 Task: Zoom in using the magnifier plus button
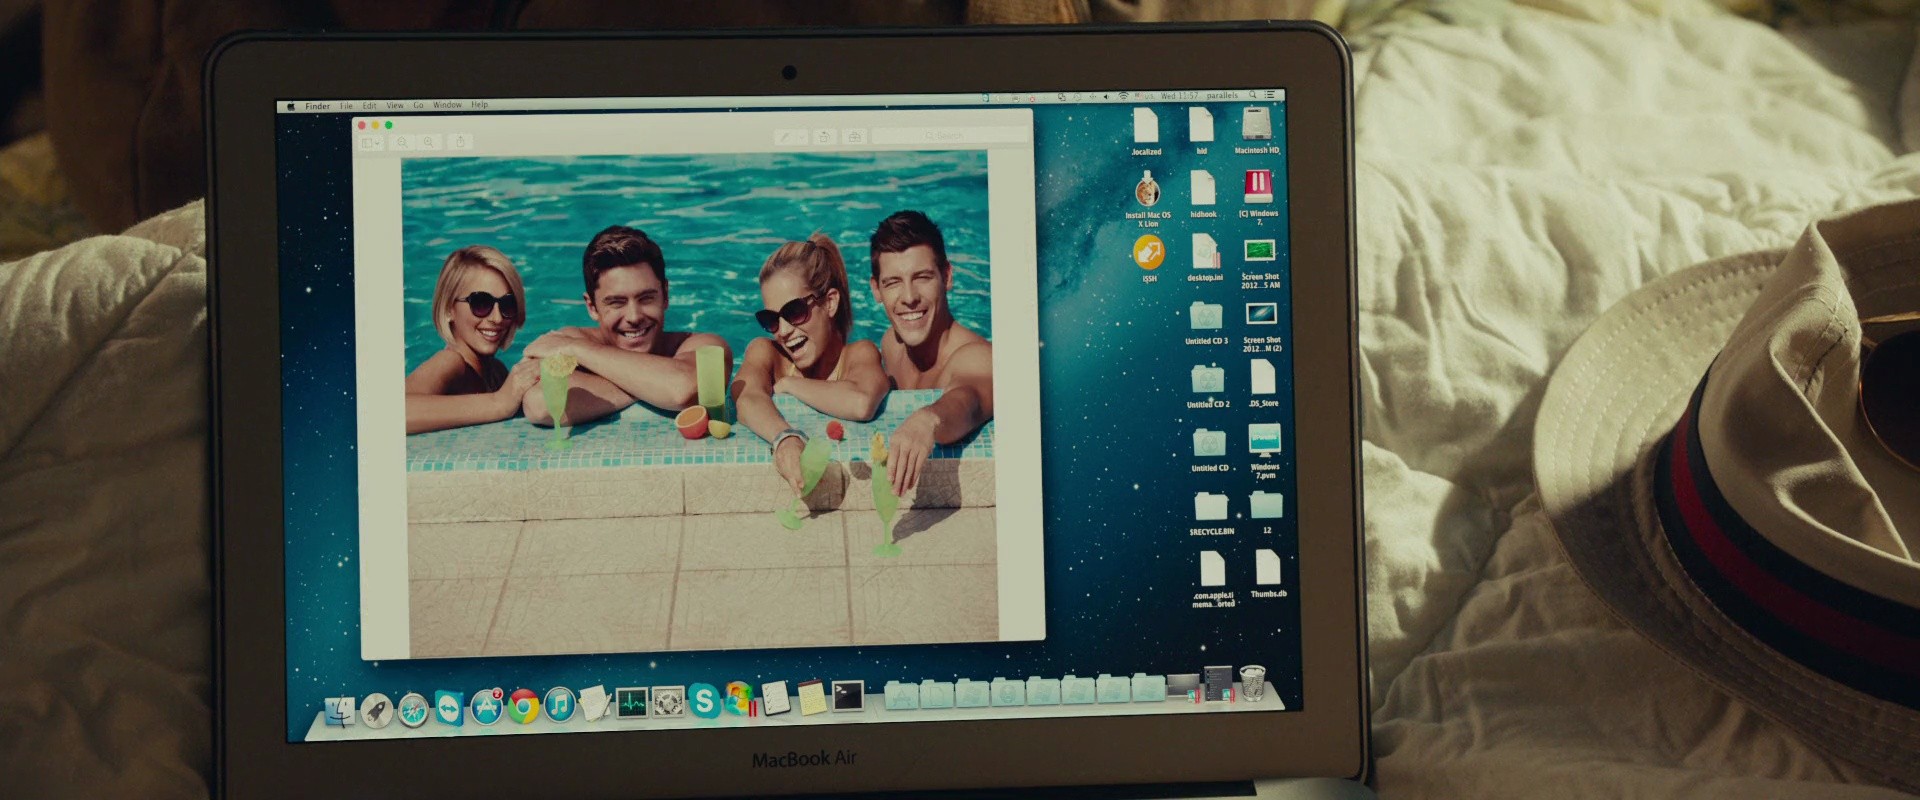(429, 143)
